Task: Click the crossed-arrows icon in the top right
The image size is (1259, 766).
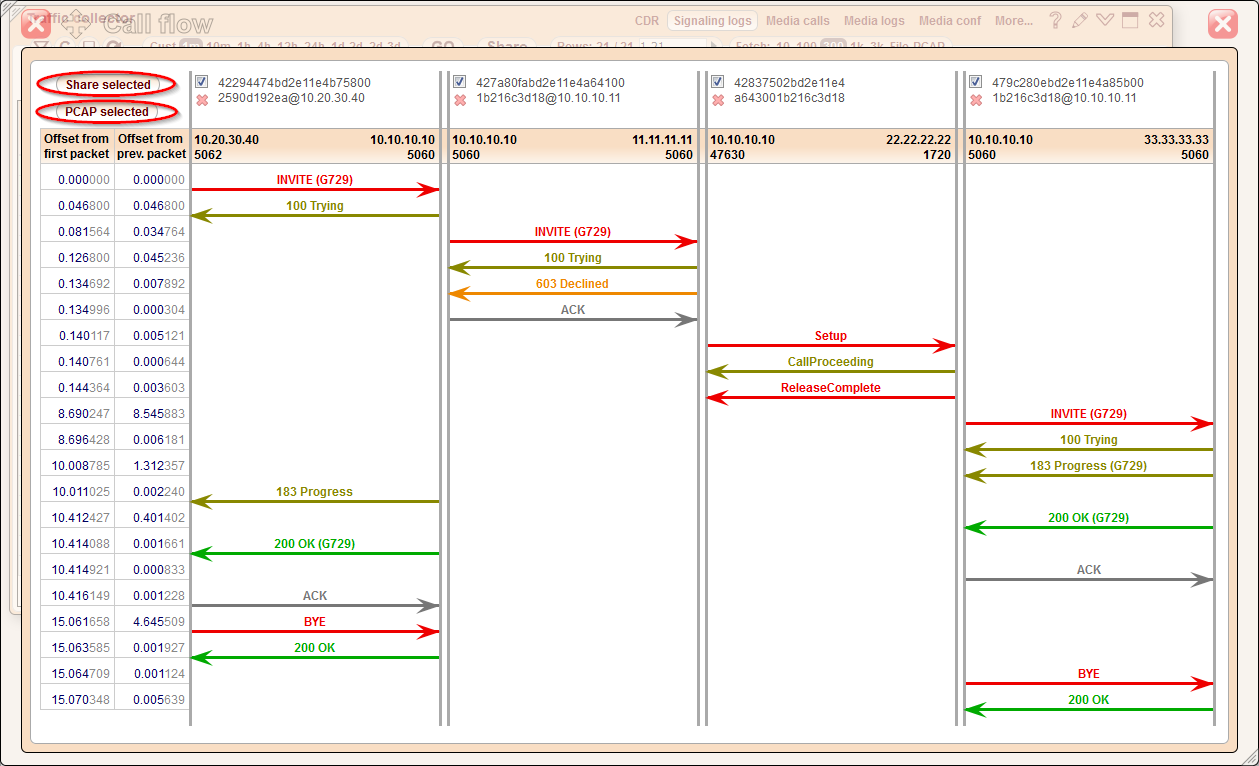Action: pyautogui.click(x=1156, y=20)
